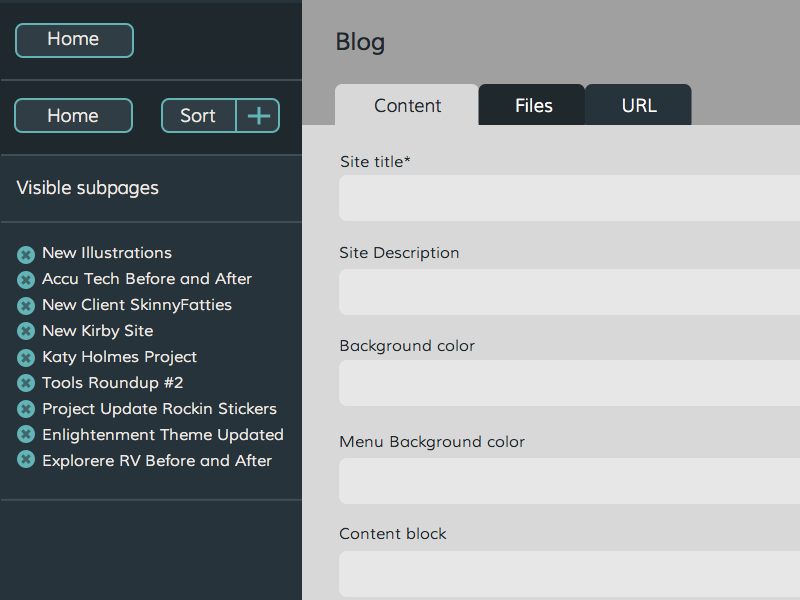
Task: Delete Project Update Rockin Stickers via x icon
Action: coord(26,410)
